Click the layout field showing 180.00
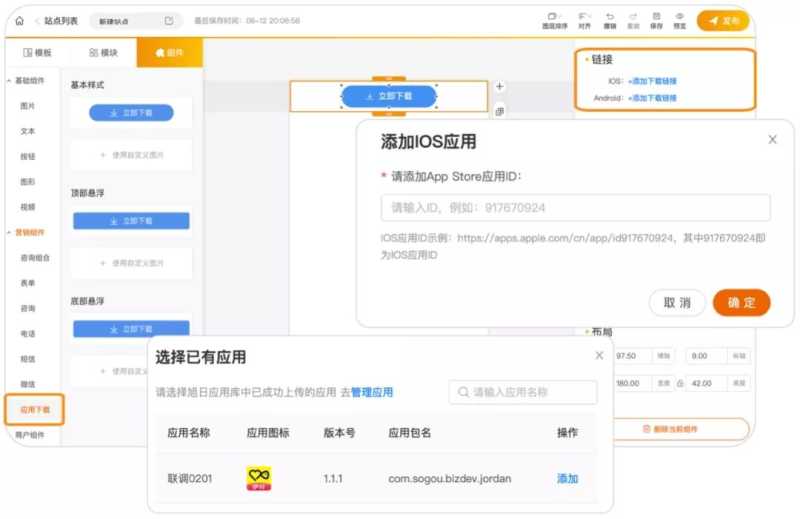Screen dimensions: 800x519 pos(633,383)
